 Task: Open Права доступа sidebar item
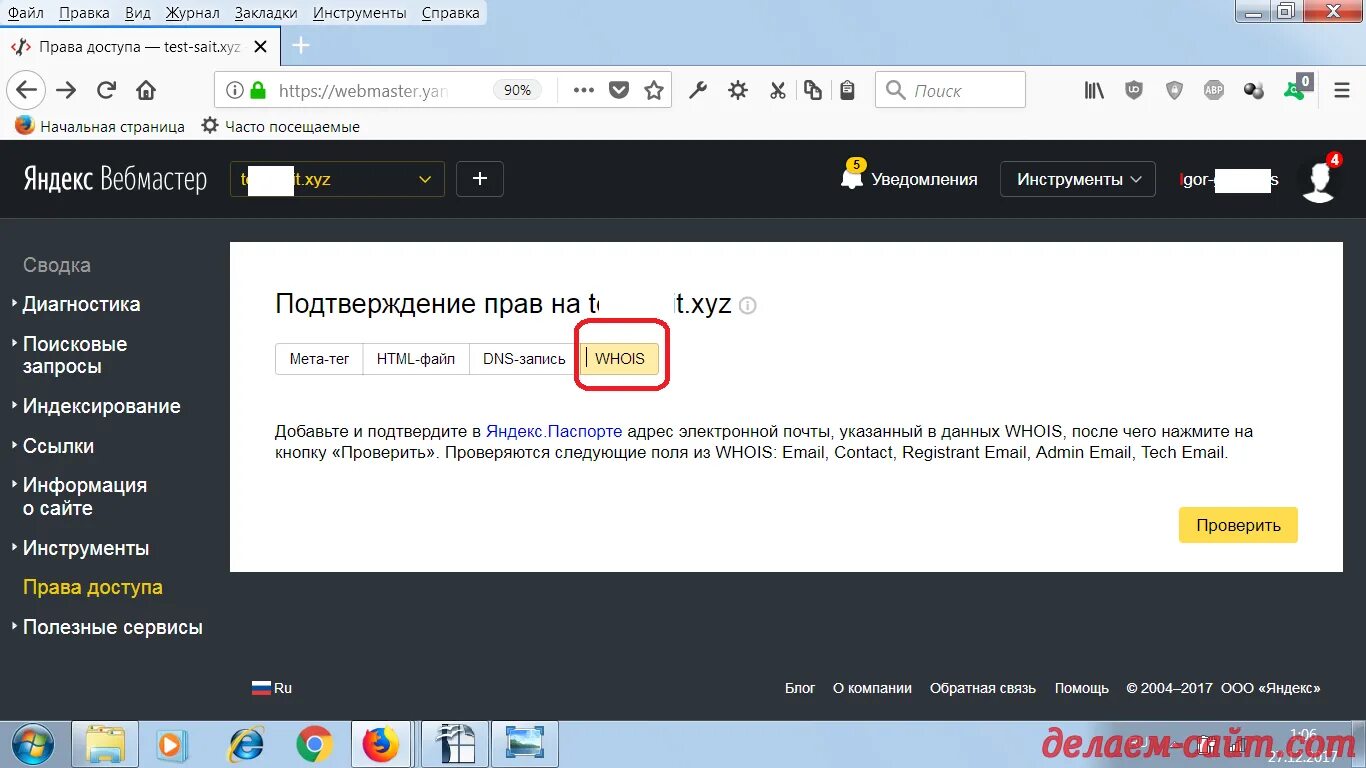93,587
